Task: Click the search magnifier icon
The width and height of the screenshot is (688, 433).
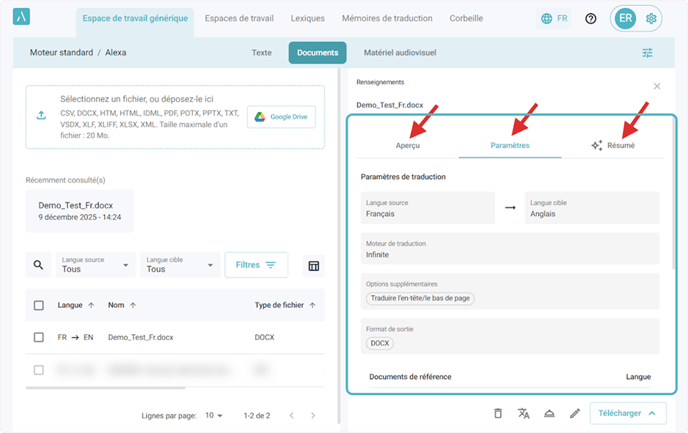Action: 39,265
